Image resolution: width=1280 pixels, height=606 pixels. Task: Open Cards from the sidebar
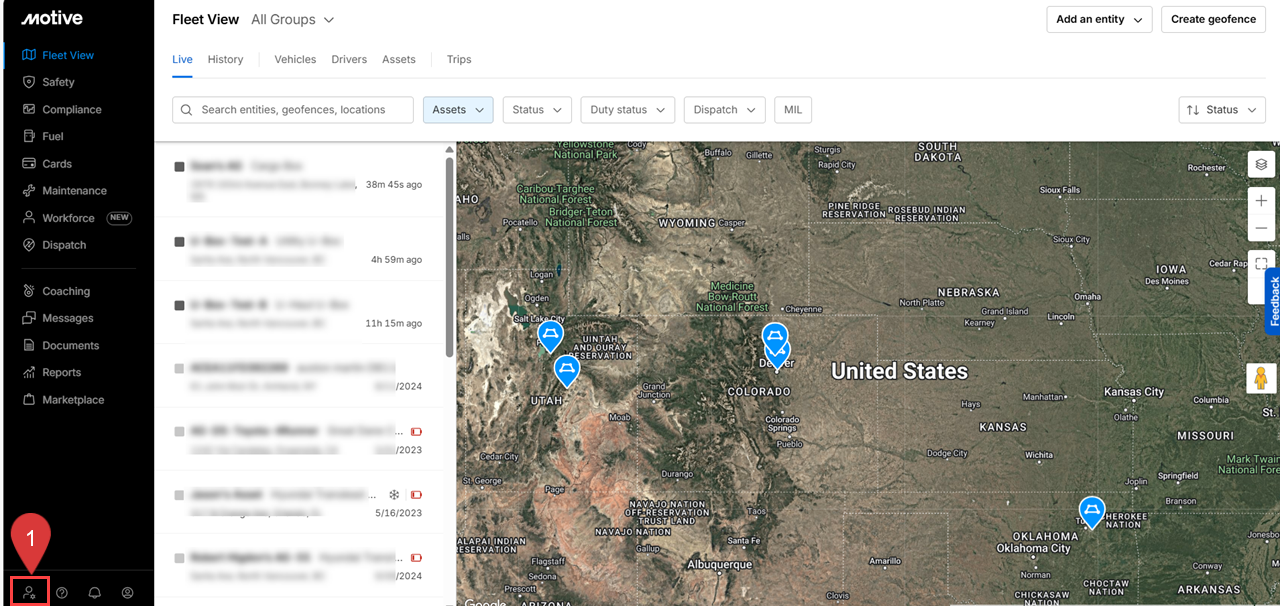(56, 163)
